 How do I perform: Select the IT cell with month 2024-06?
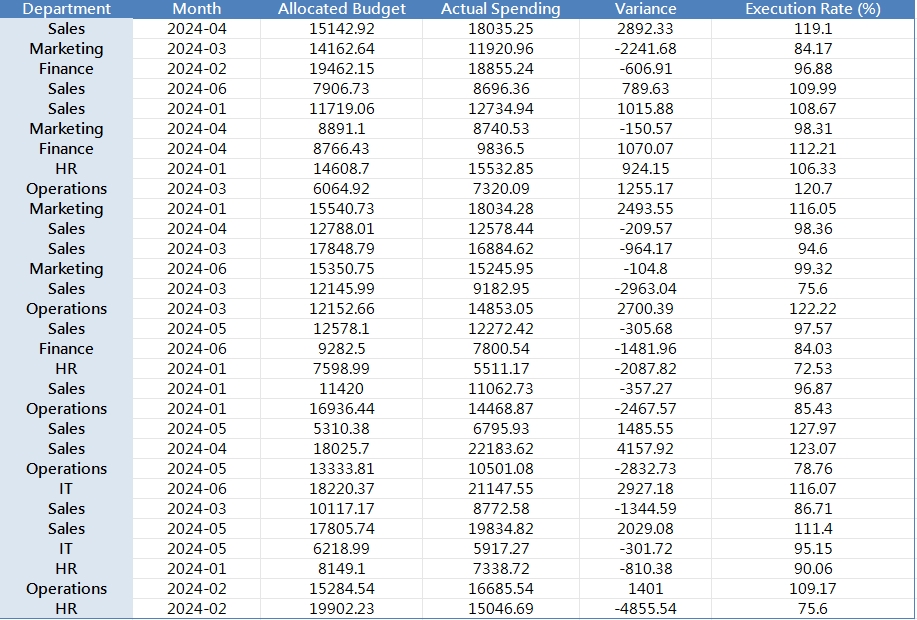click(66, 489)
